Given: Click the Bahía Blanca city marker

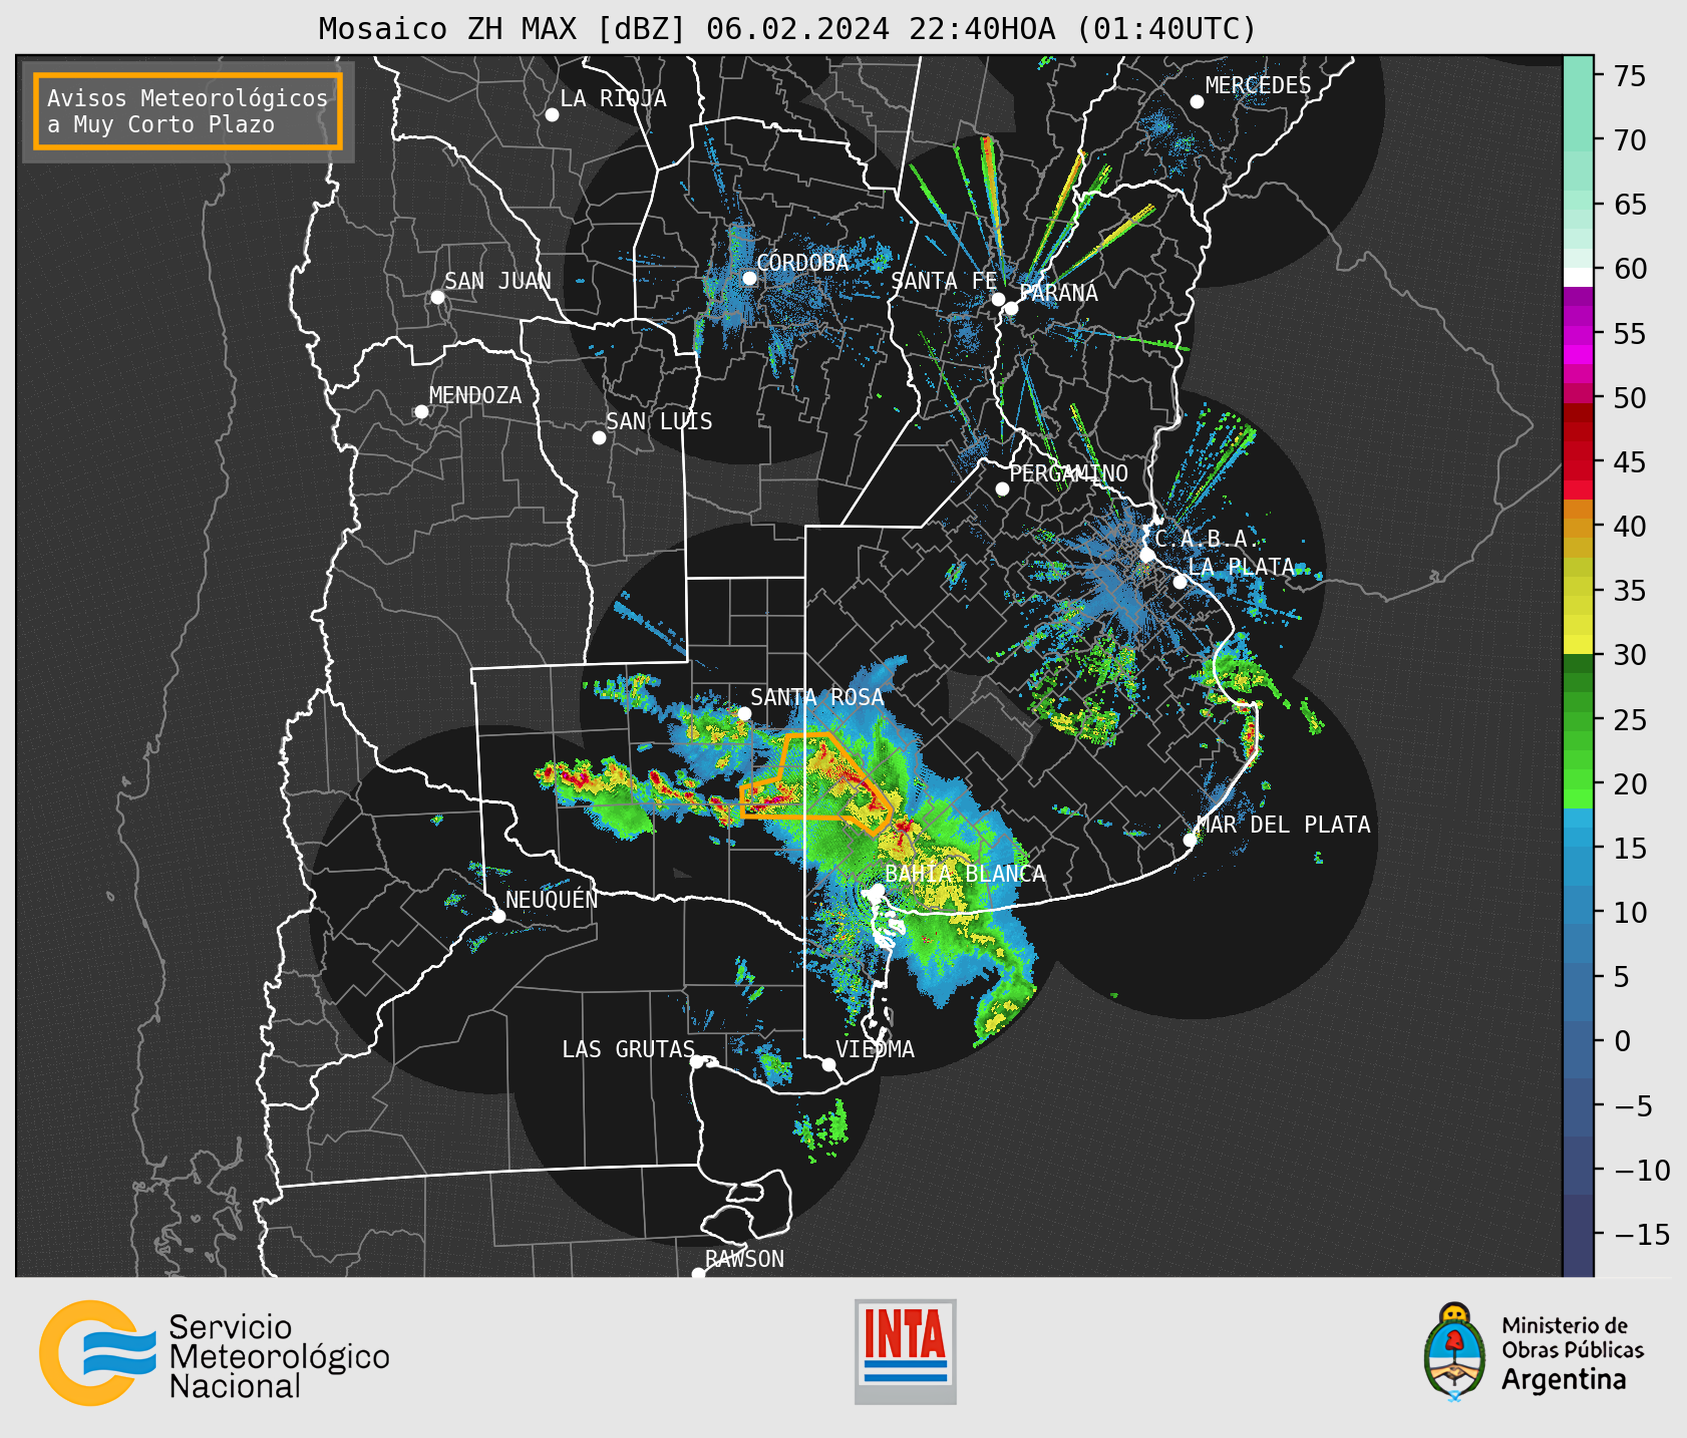Looking at the screenshot, I should [x=877, y=890].
